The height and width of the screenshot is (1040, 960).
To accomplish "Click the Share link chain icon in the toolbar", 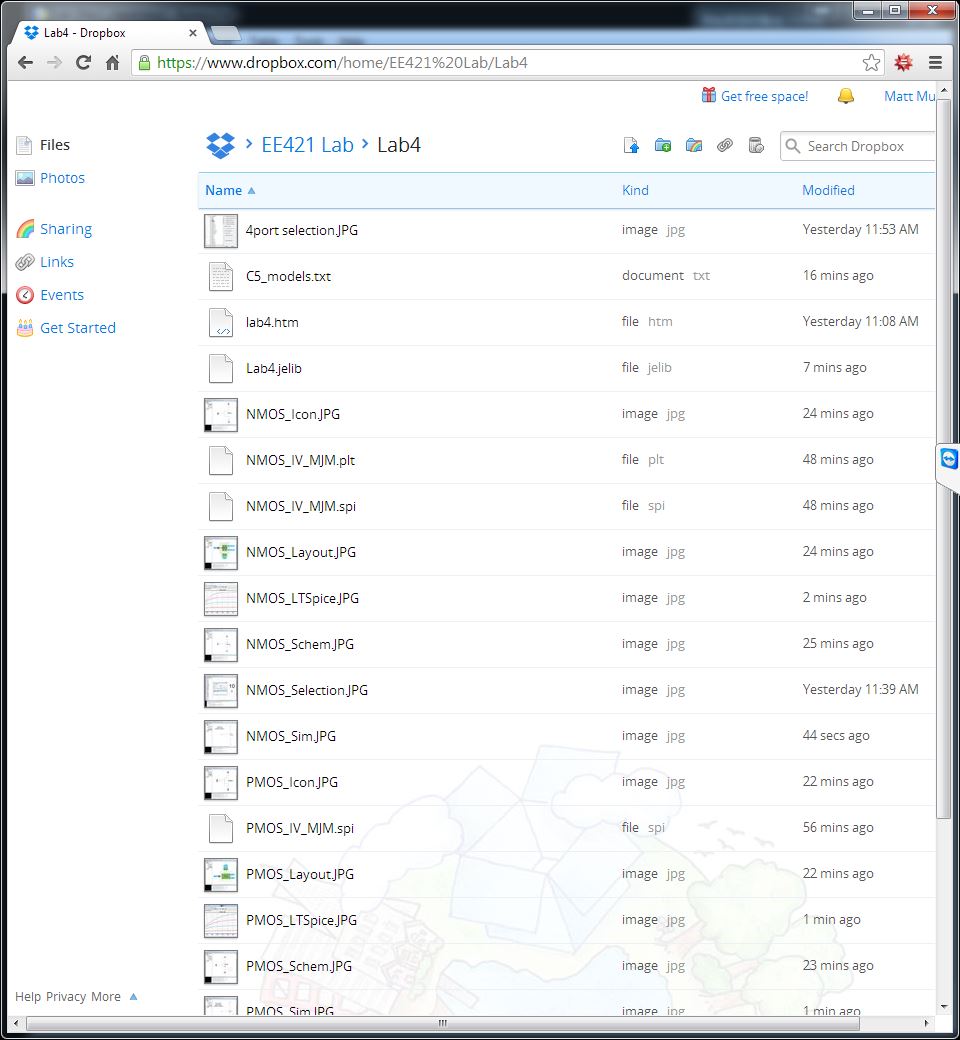I will click(724, 145).
